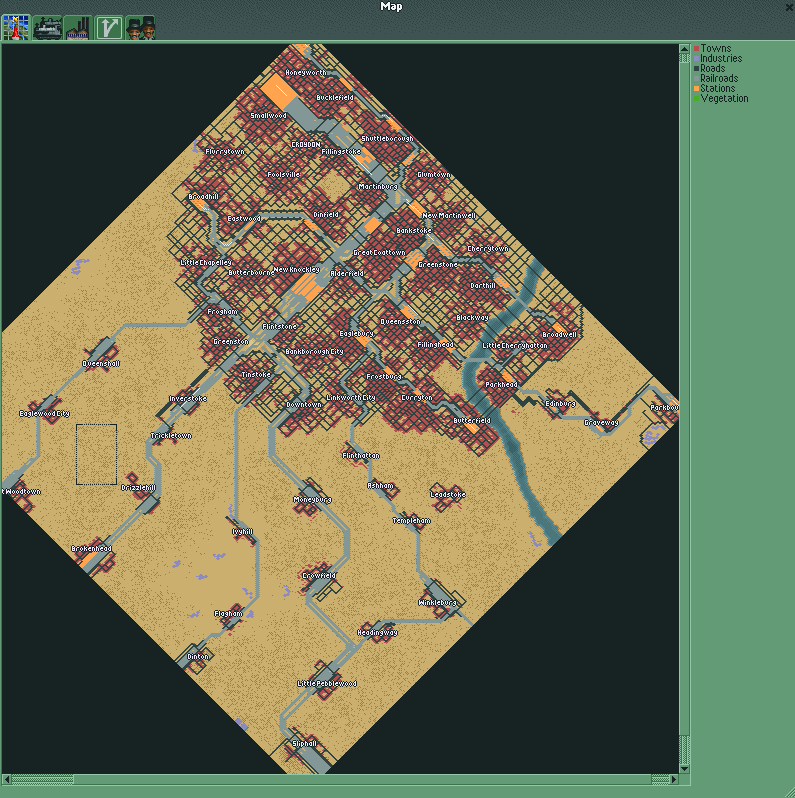Click the Winkleburg town label

tap(437, 603)
